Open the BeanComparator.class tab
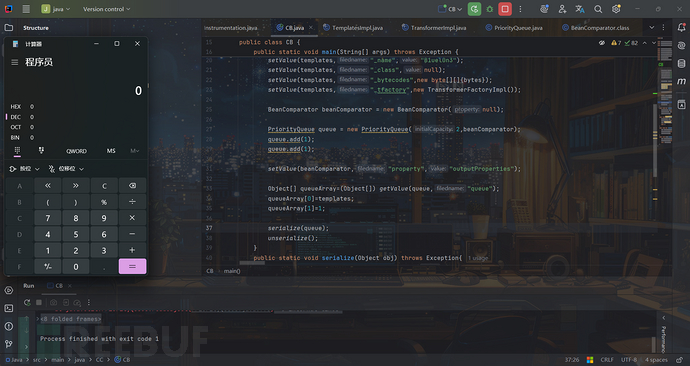 pyautogui.click(x=599, y=28)
